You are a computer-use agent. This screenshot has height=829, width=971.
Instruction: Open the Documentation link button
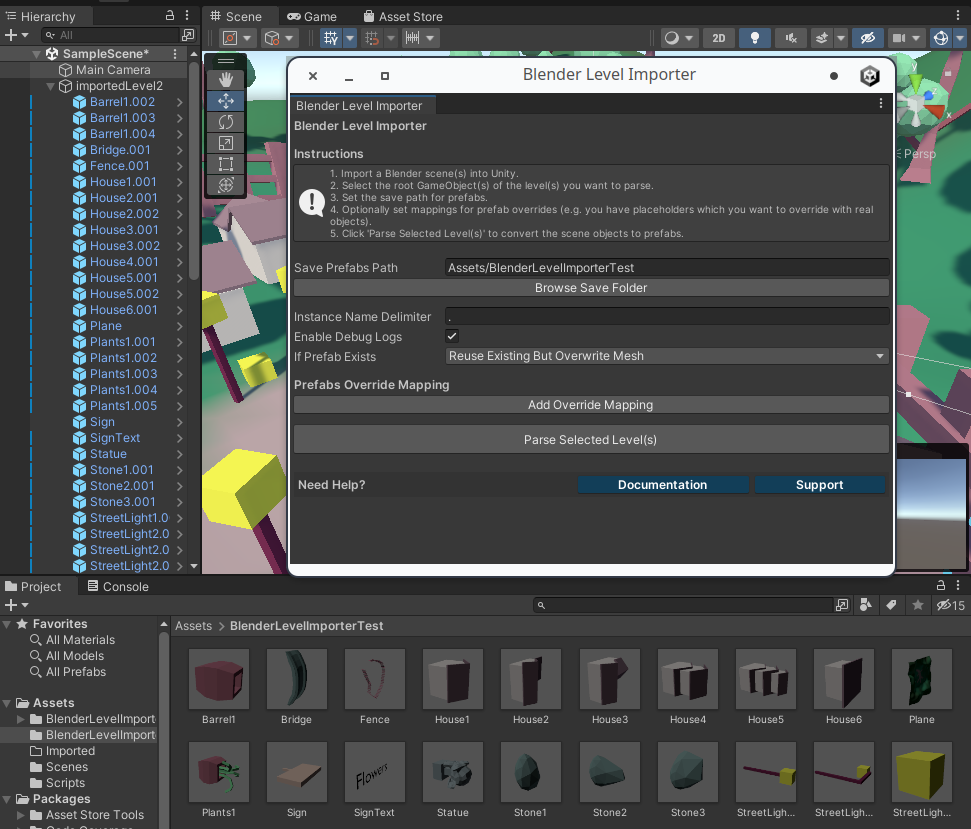coord(663,485)
